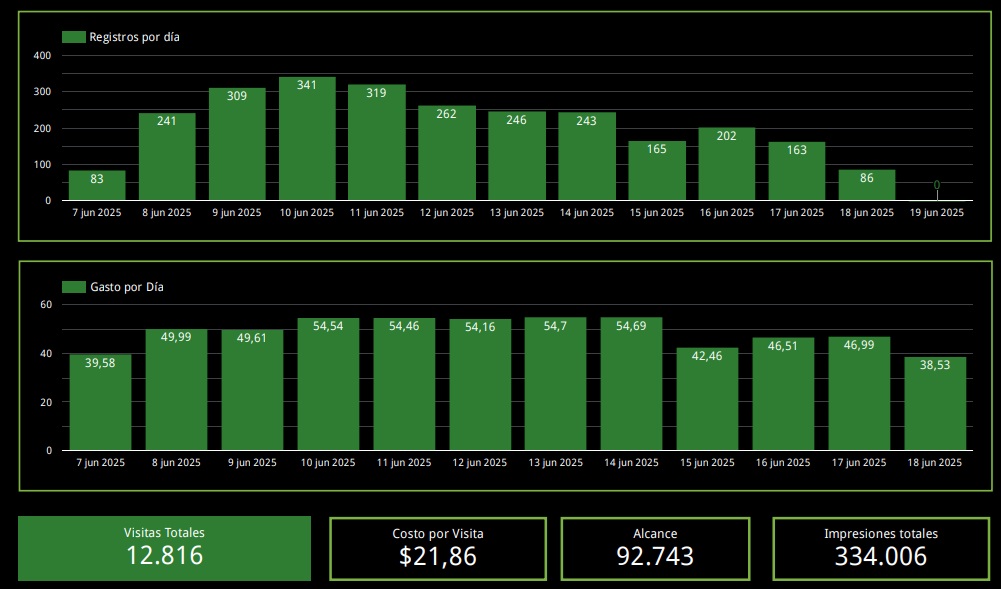
Task: Click the Gasto por Día legend text
Action: click(127, 287)
